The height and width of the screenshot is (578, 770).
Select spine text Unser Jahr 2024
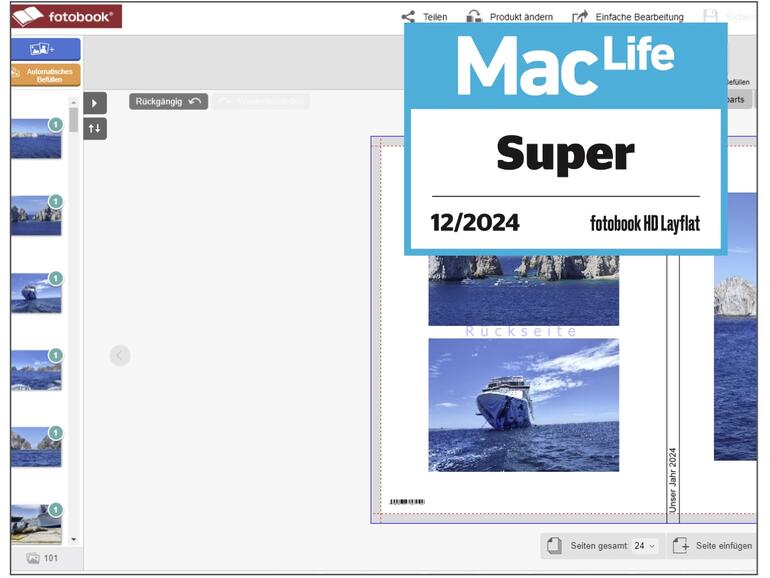(673, 480)
